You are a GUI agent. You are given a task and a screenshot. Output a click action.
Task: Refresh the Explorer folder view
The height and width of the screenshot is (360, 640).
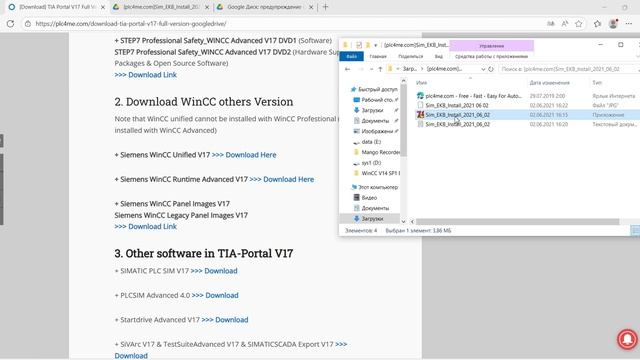click(x=491, y=69)
